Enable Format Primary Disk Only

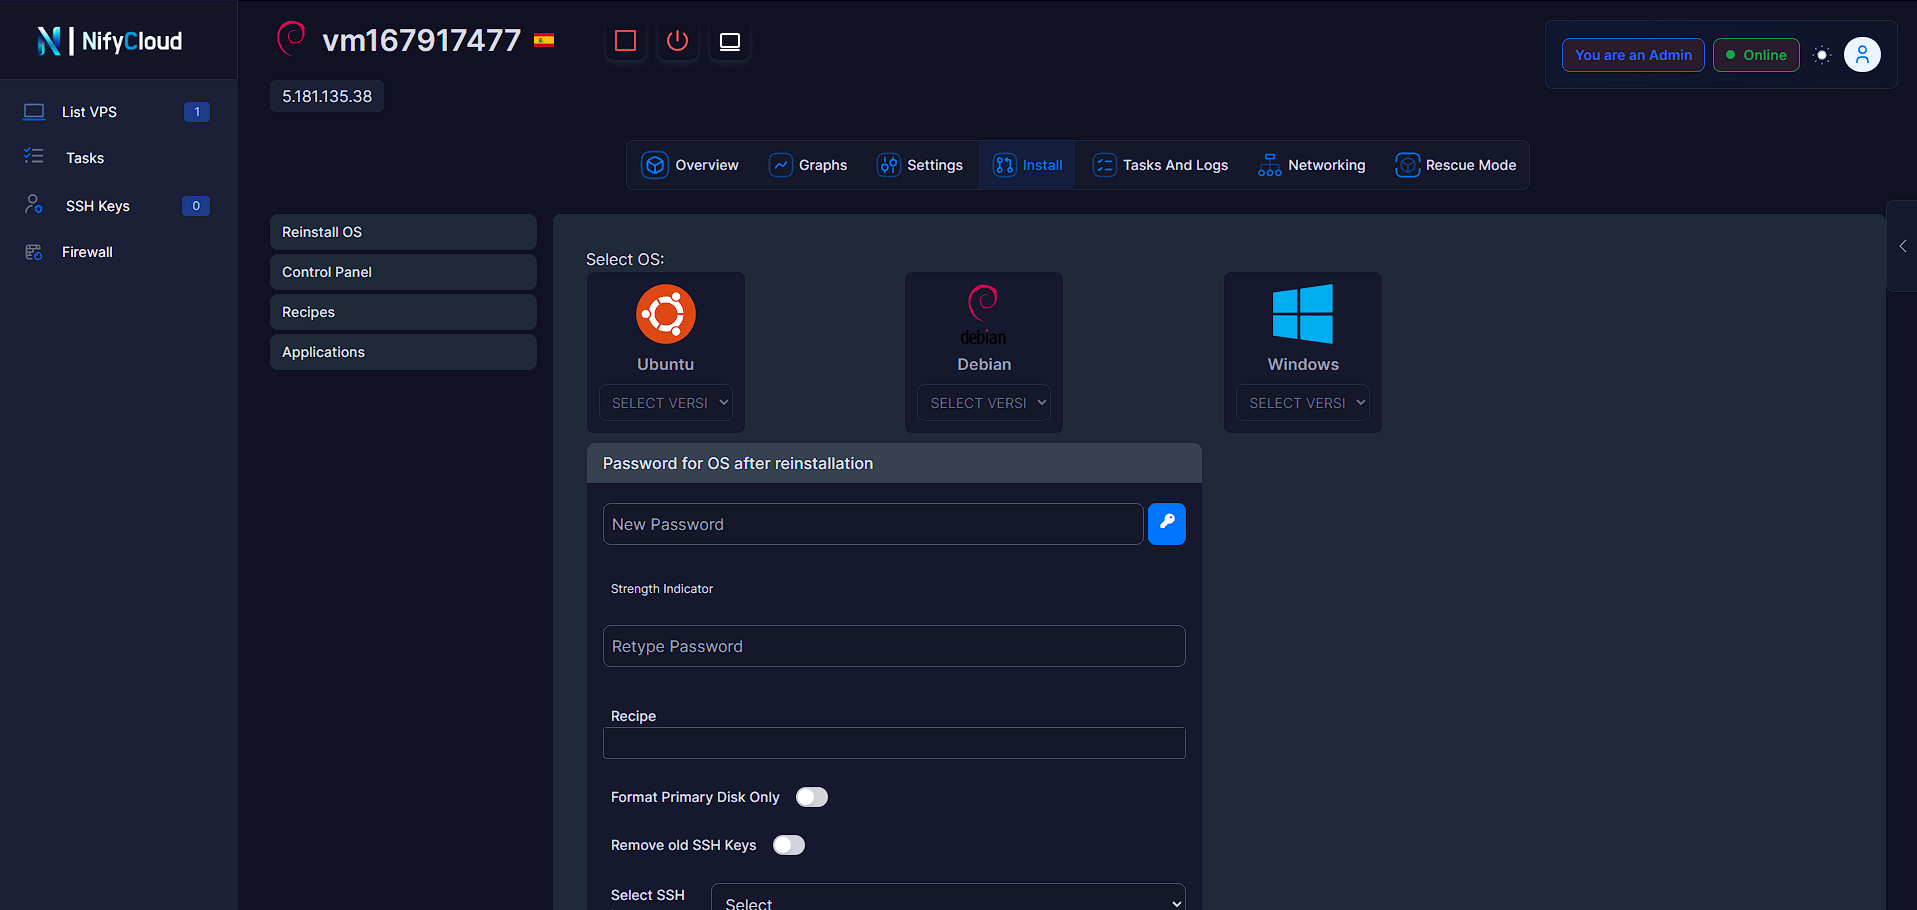(x=811, y=797)
